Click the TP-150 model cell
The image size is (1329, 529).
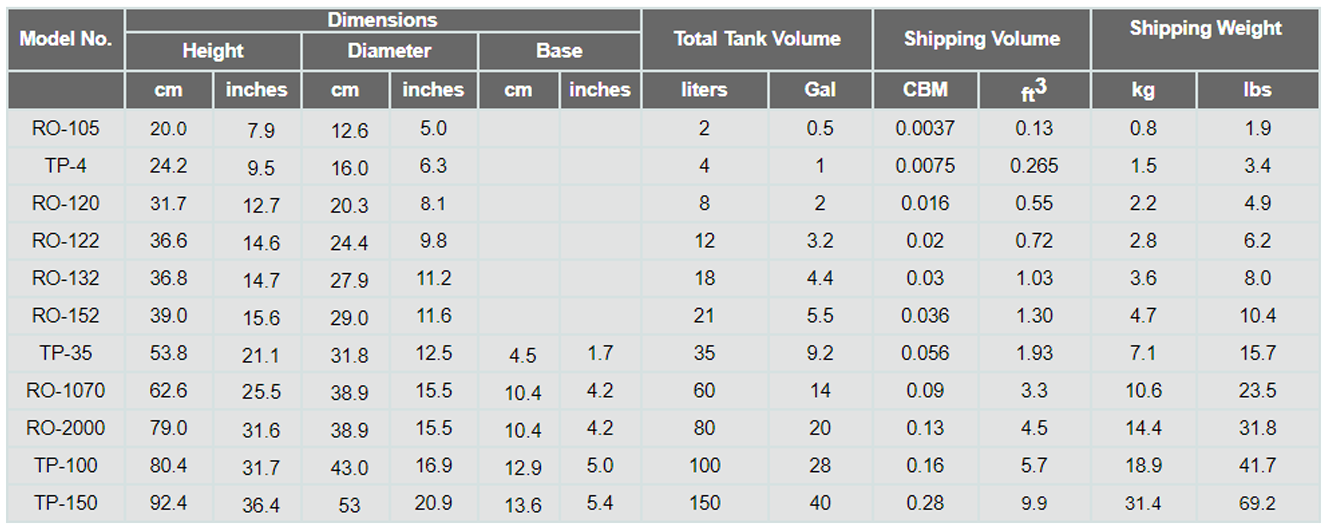(66, 502)
